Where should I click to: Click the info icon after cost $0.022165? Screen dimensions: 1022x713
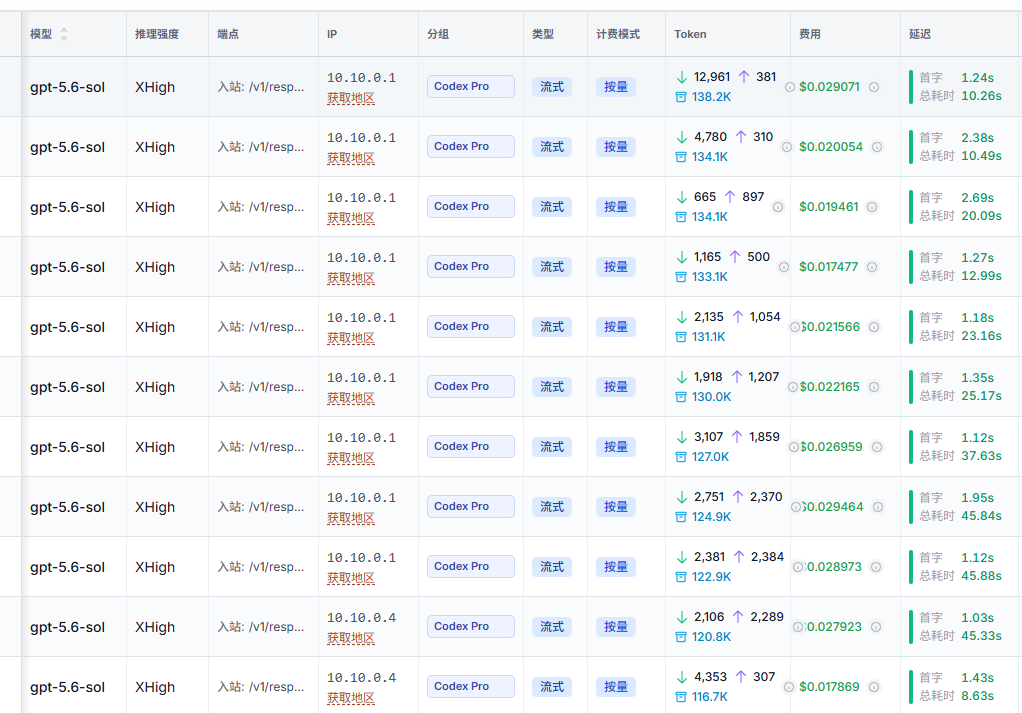click(x=874, y=386)
